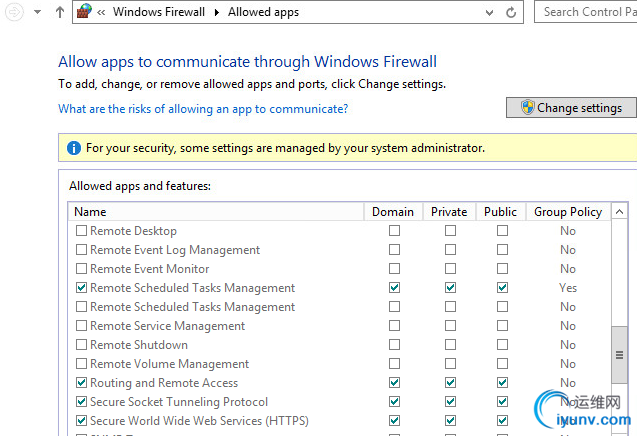Select Allowed apps breadcrumb
The image size is (637, 436).
click(x=263, y=12)
